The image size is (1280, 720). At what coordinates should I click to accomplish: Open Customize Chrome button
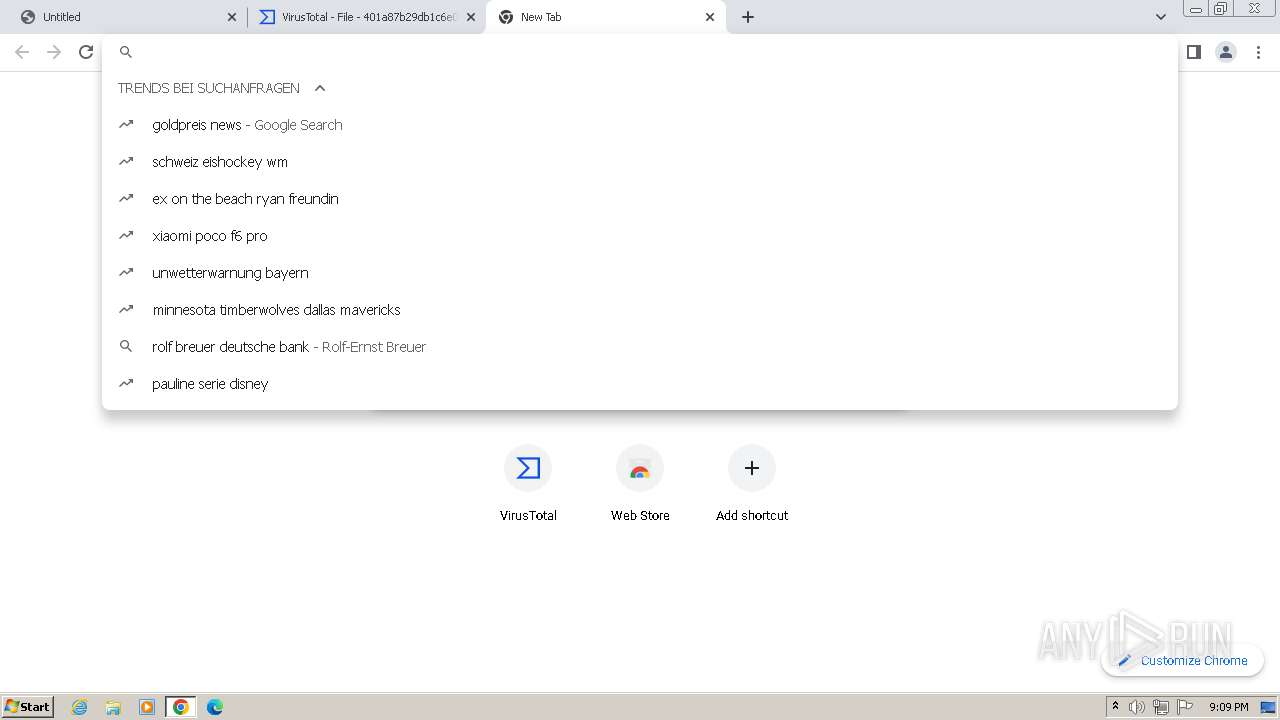pos(1183,660)
